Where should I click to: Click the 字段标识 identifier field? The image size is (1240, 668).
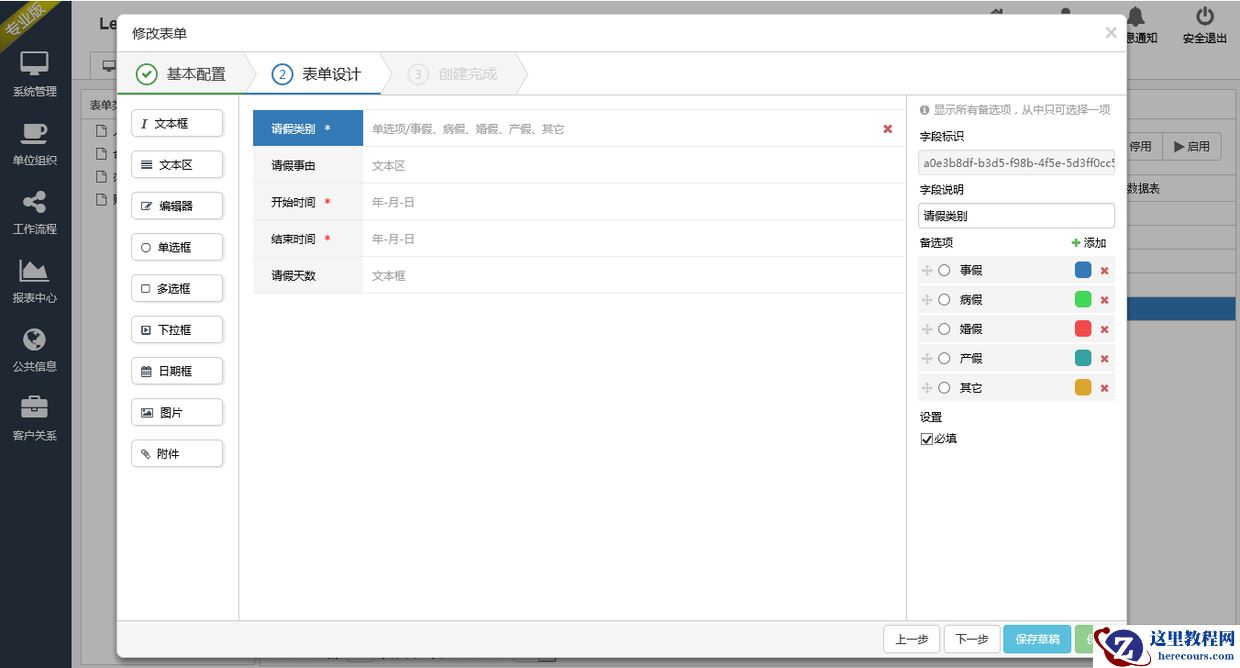[1016, 162]
